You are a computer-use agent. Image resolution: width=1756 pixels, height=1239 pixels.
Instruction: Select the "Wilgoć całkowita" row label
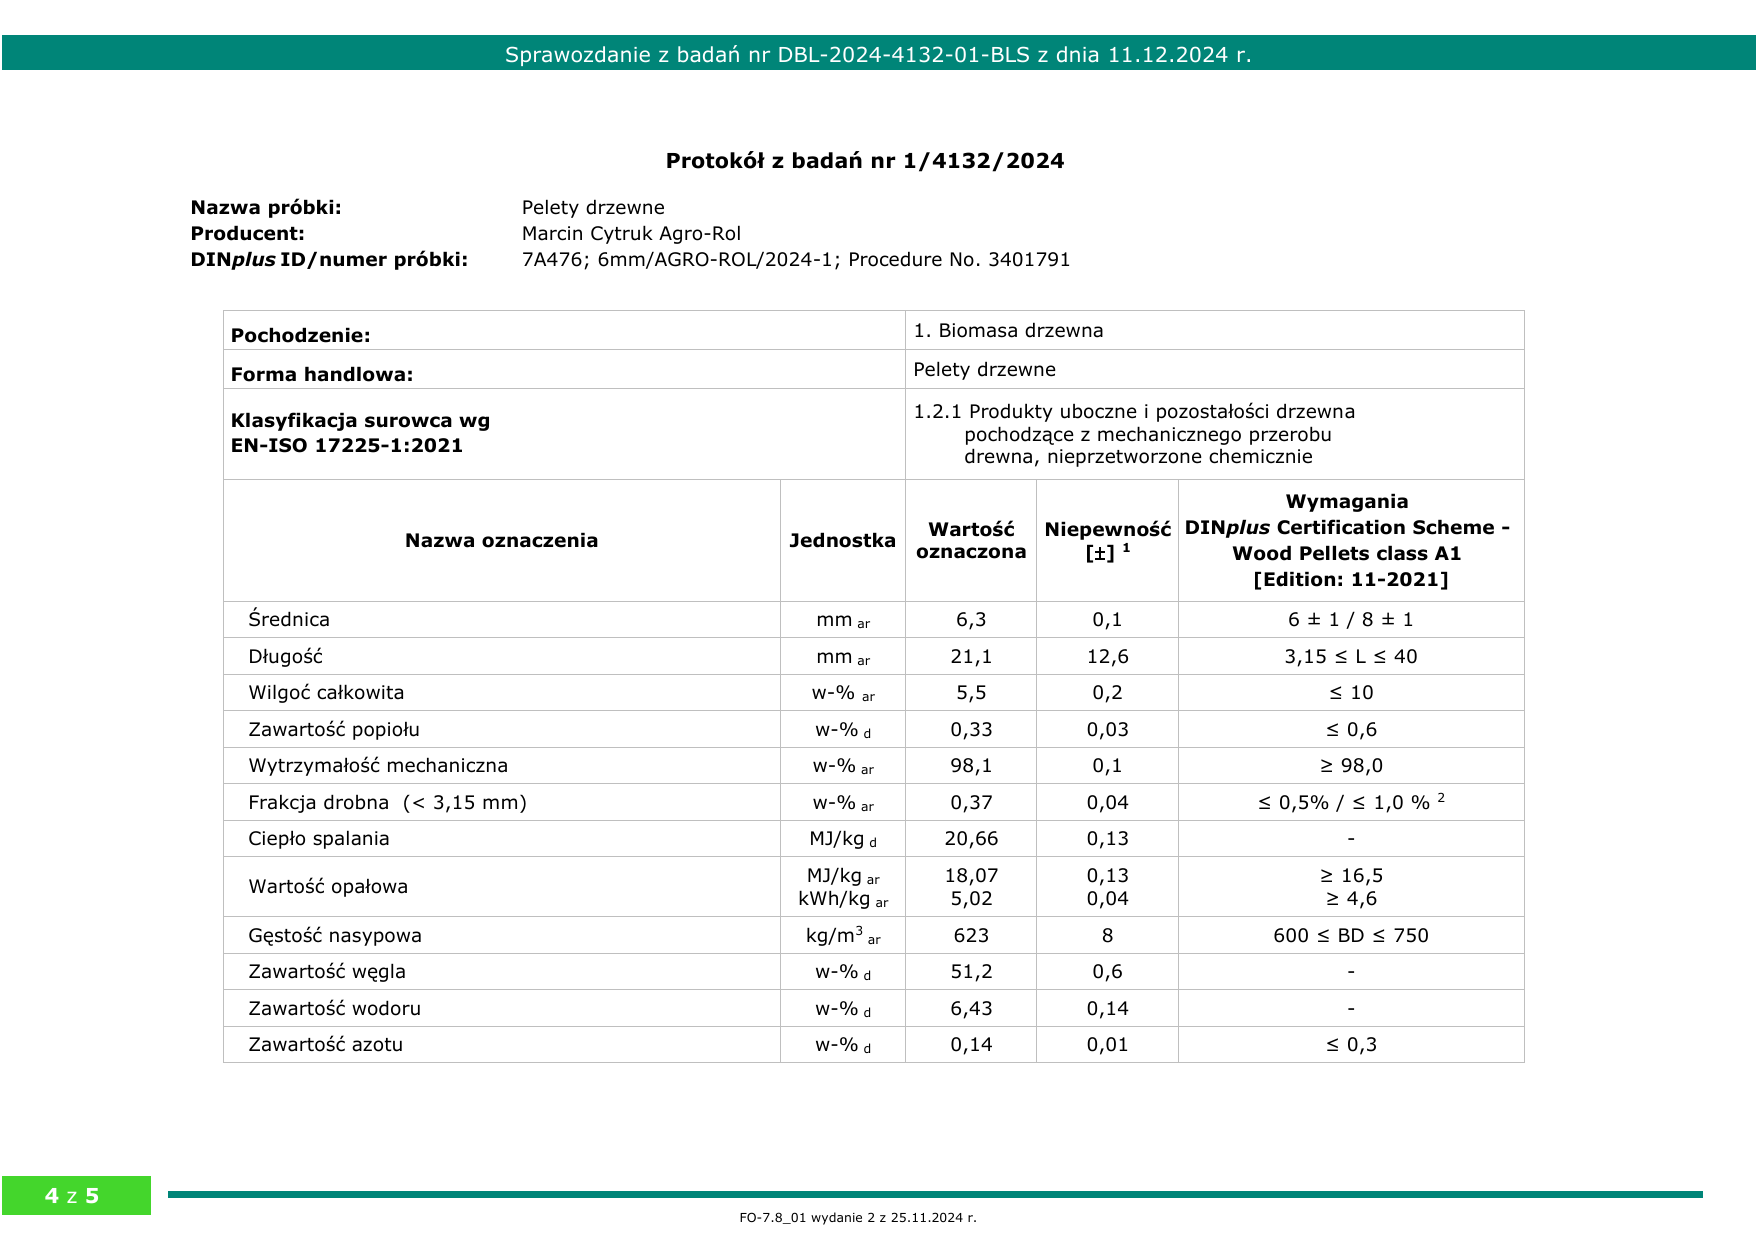click(x=326, y=693)
